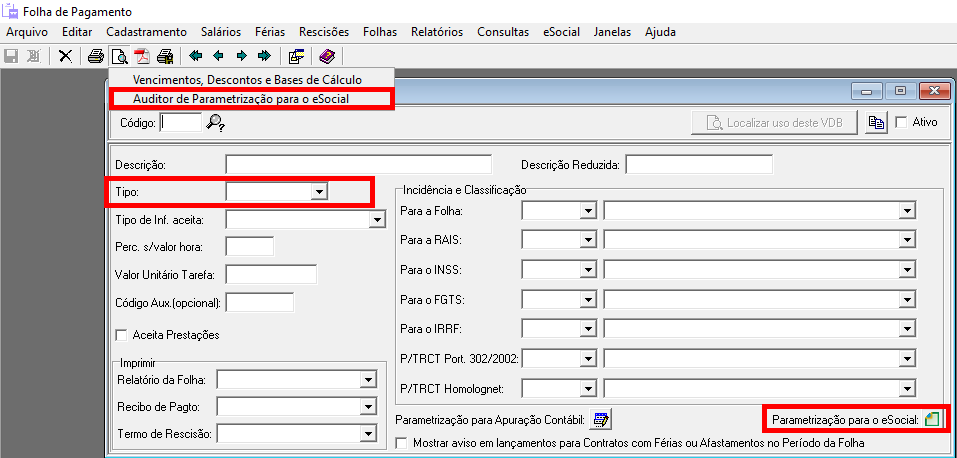Expand the Tipo dropdown
957x458 pixels.
pyautogui.click(x=319, y=190)
